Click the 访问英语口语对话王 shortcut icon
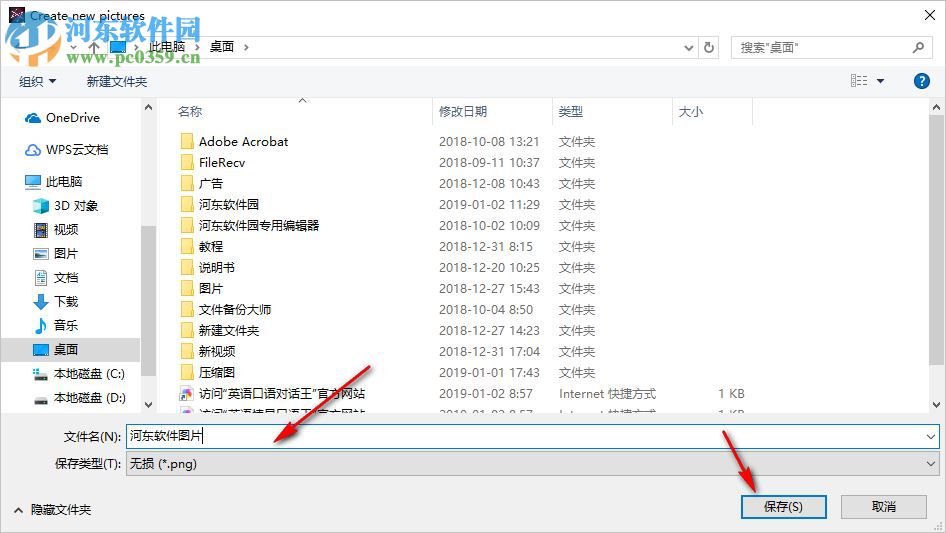Screen dimensions: 946x533 tap(187, 394)
